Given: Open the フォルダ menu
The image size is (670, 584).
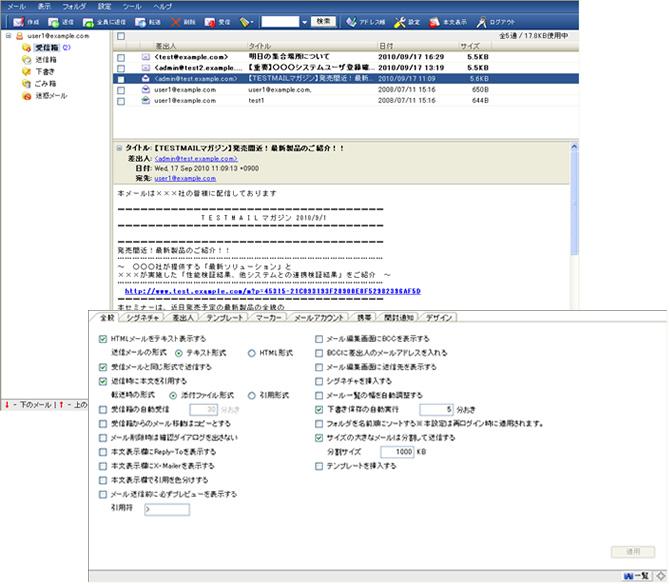Looking at the screenshot, I should pyautogui.click(x=74, y=6).
